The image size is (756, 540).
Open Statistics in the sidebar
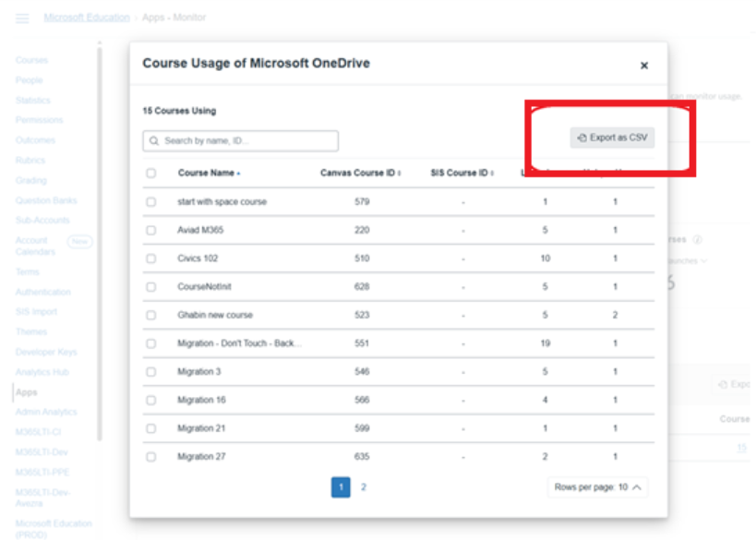(33, 100)
